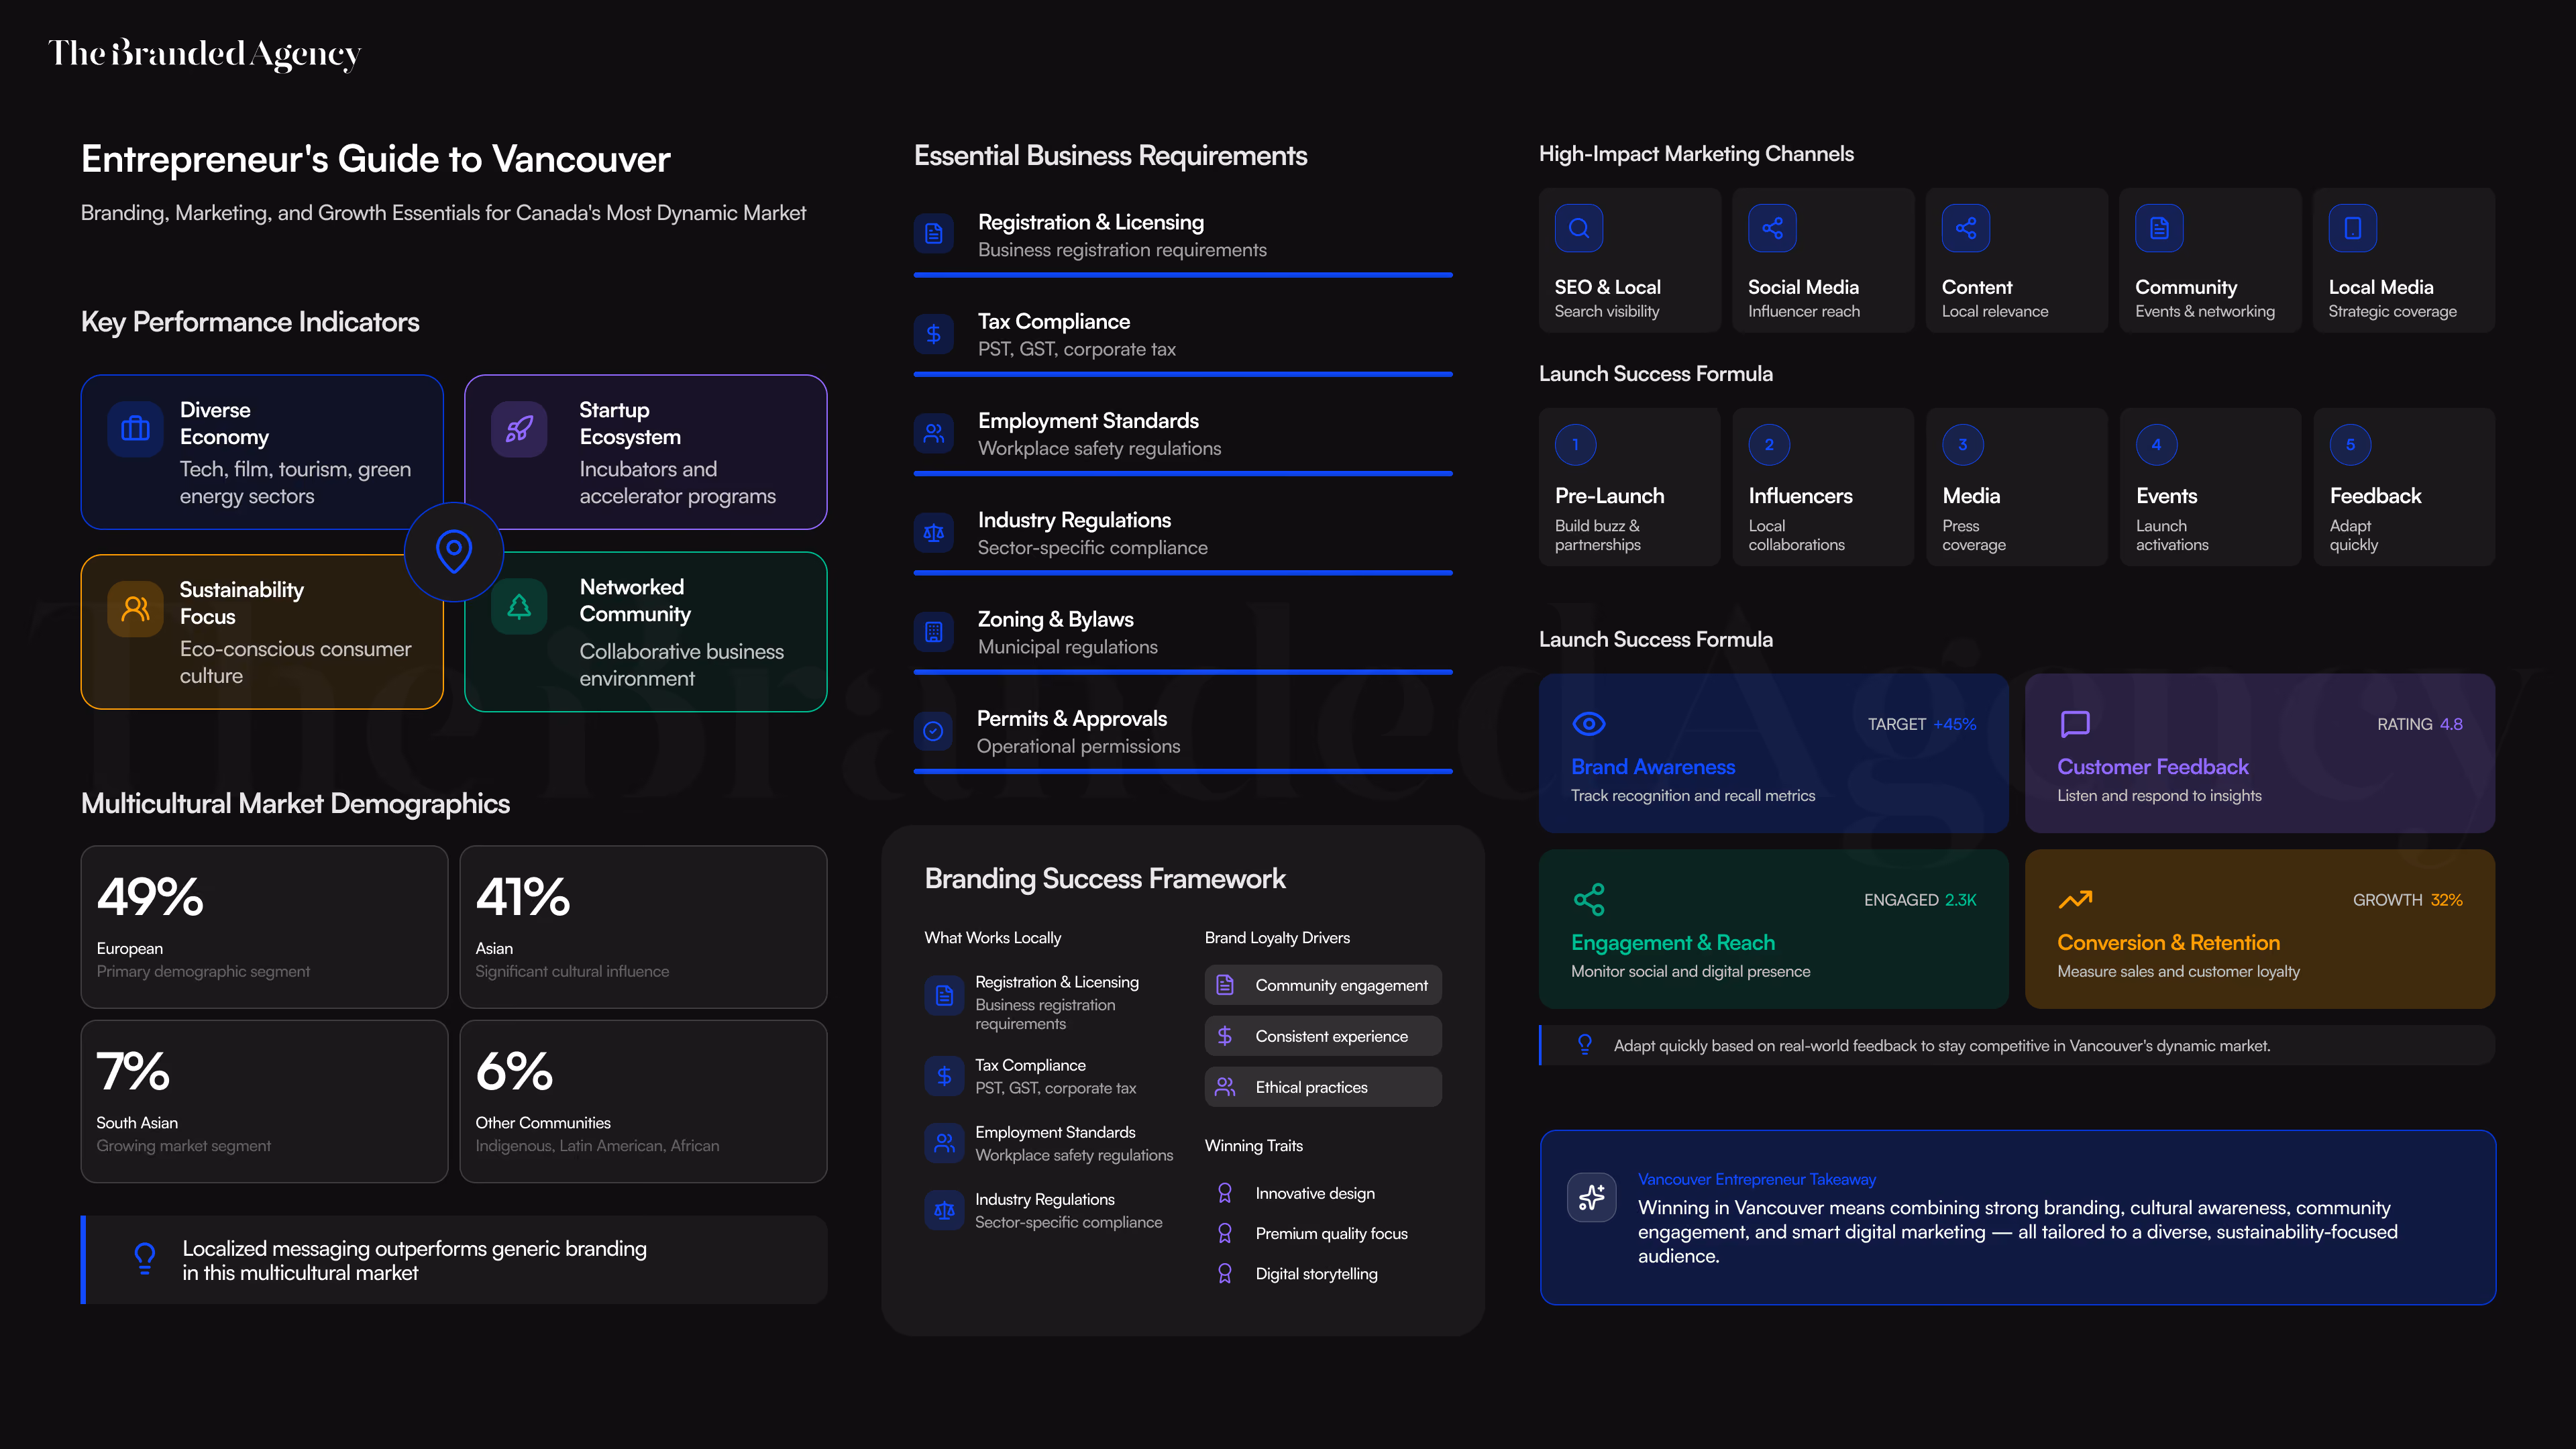Screen dimensions: 2576x1449
Task: Click the share icon on Social Media card
Action: point(1772,228)
